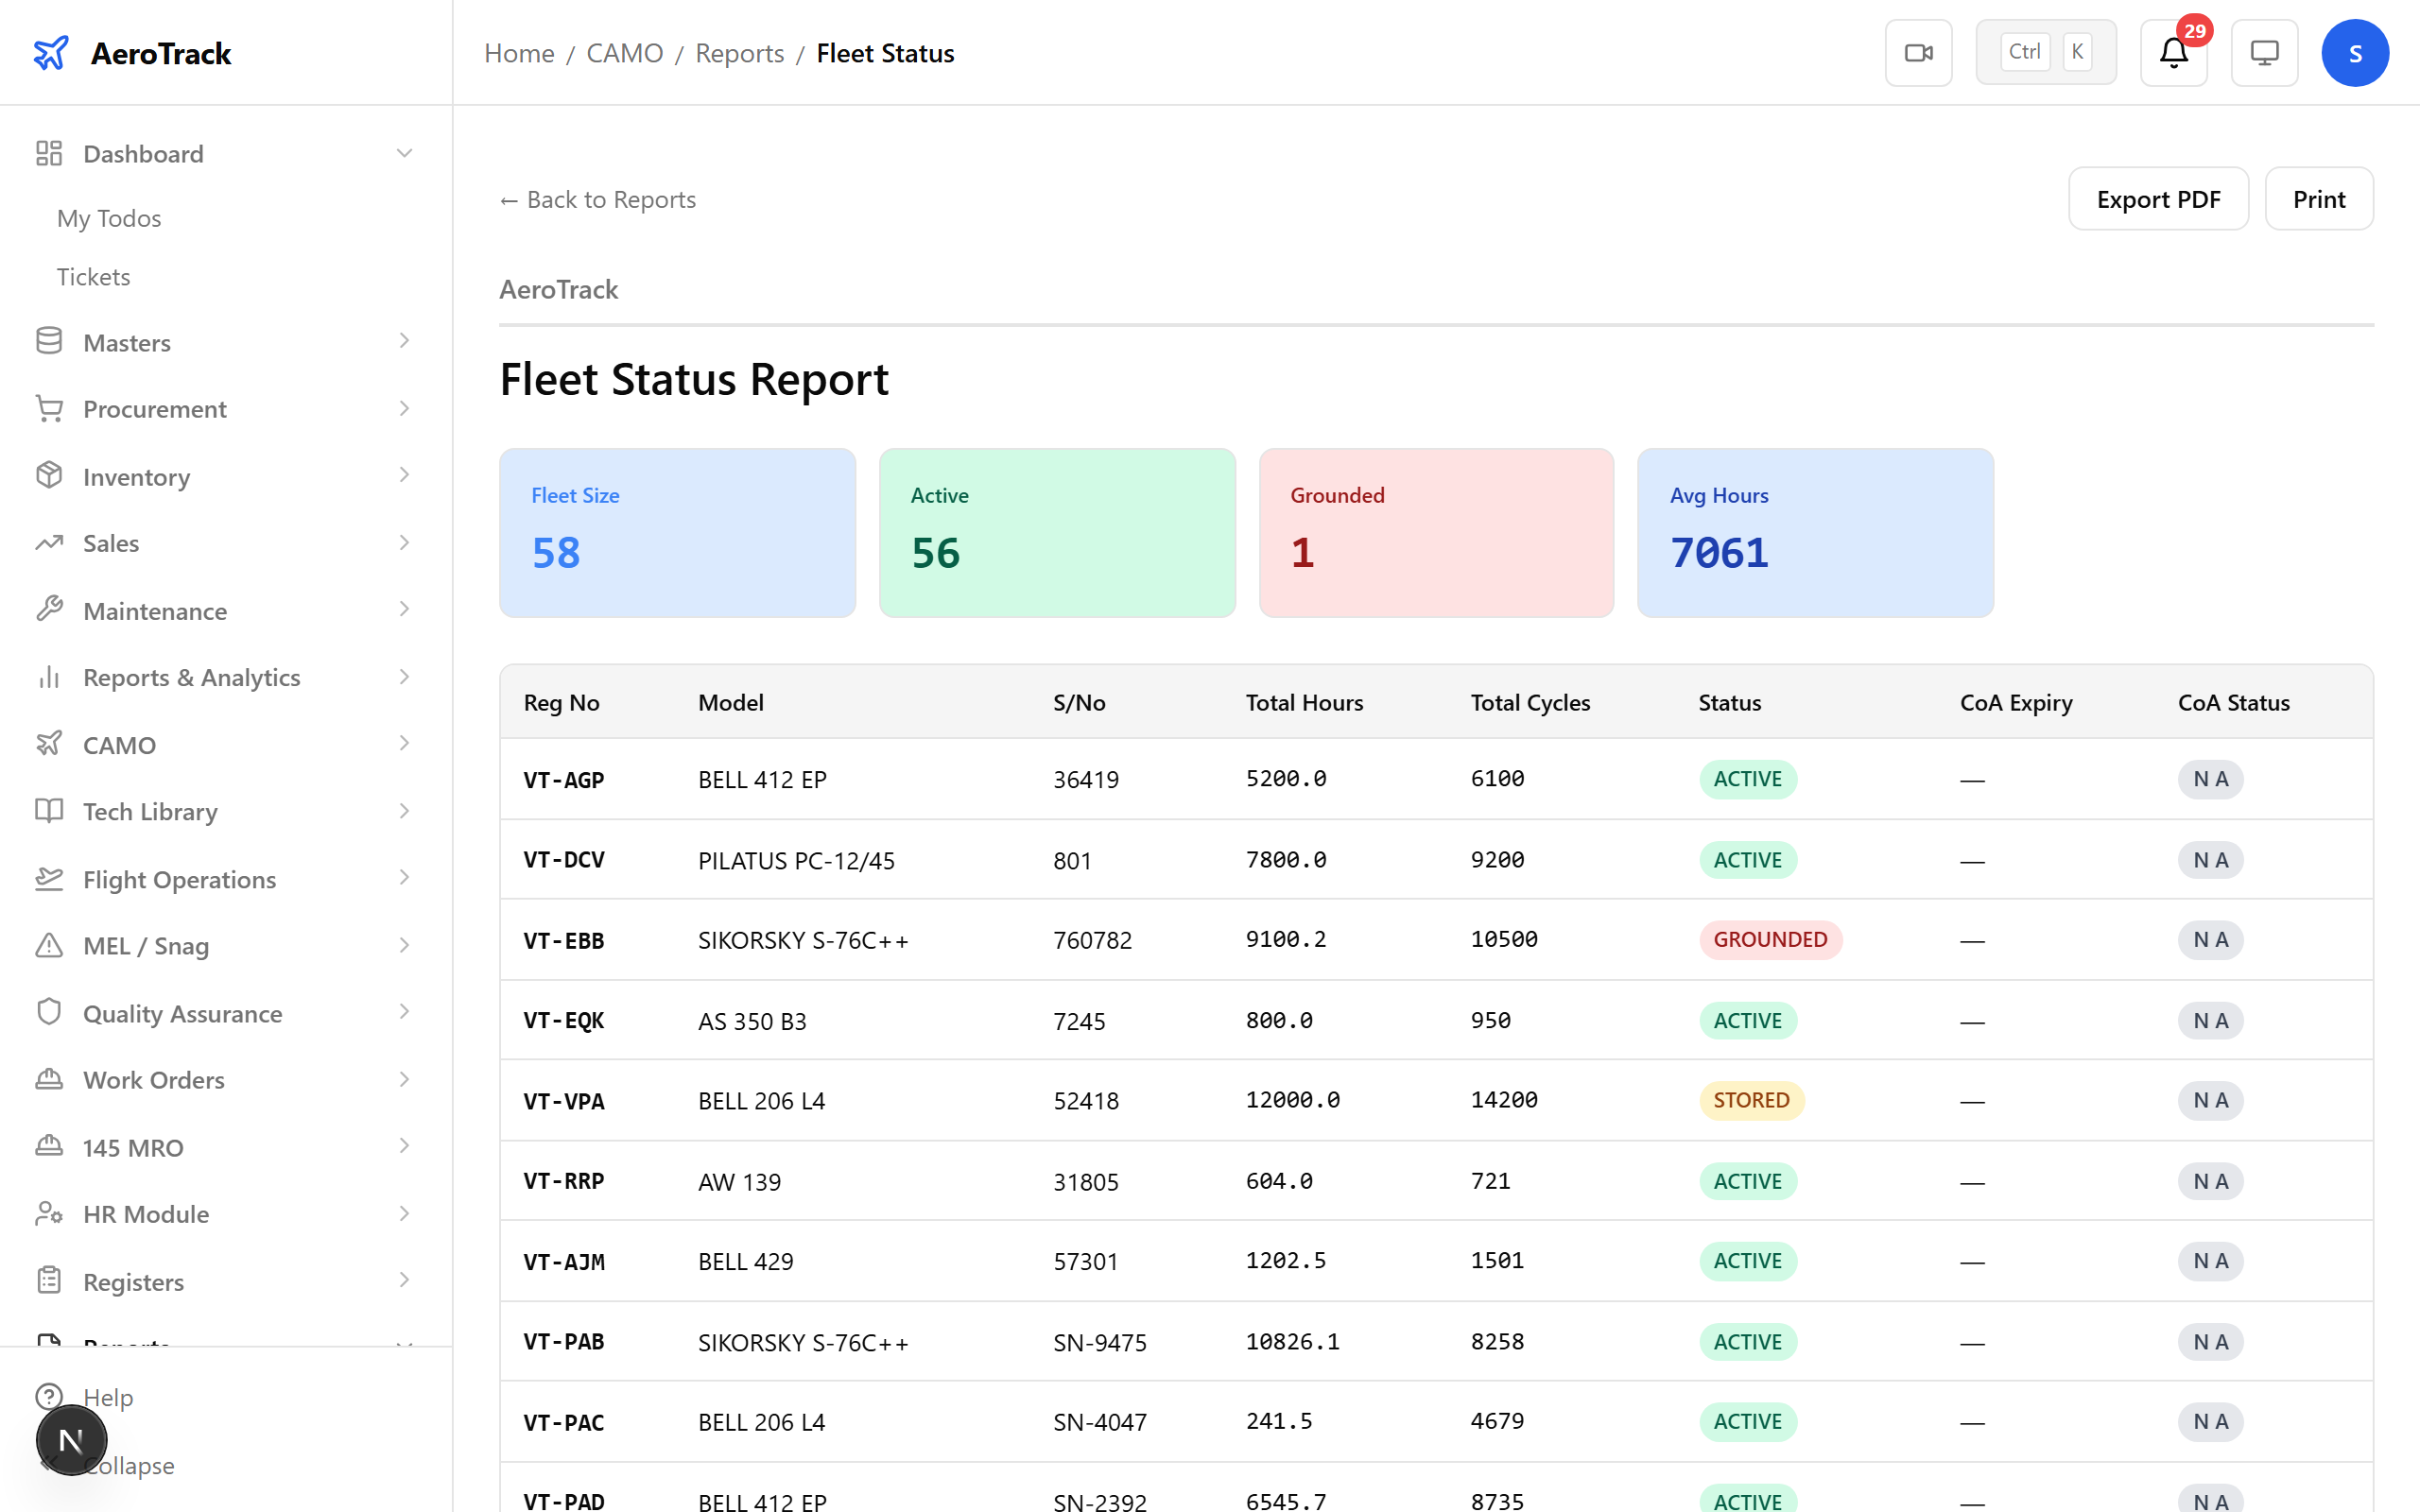Open the Ctrl K search field
The height and width of the screenshot is (1512, 2420).
(x=2045, y=51)
